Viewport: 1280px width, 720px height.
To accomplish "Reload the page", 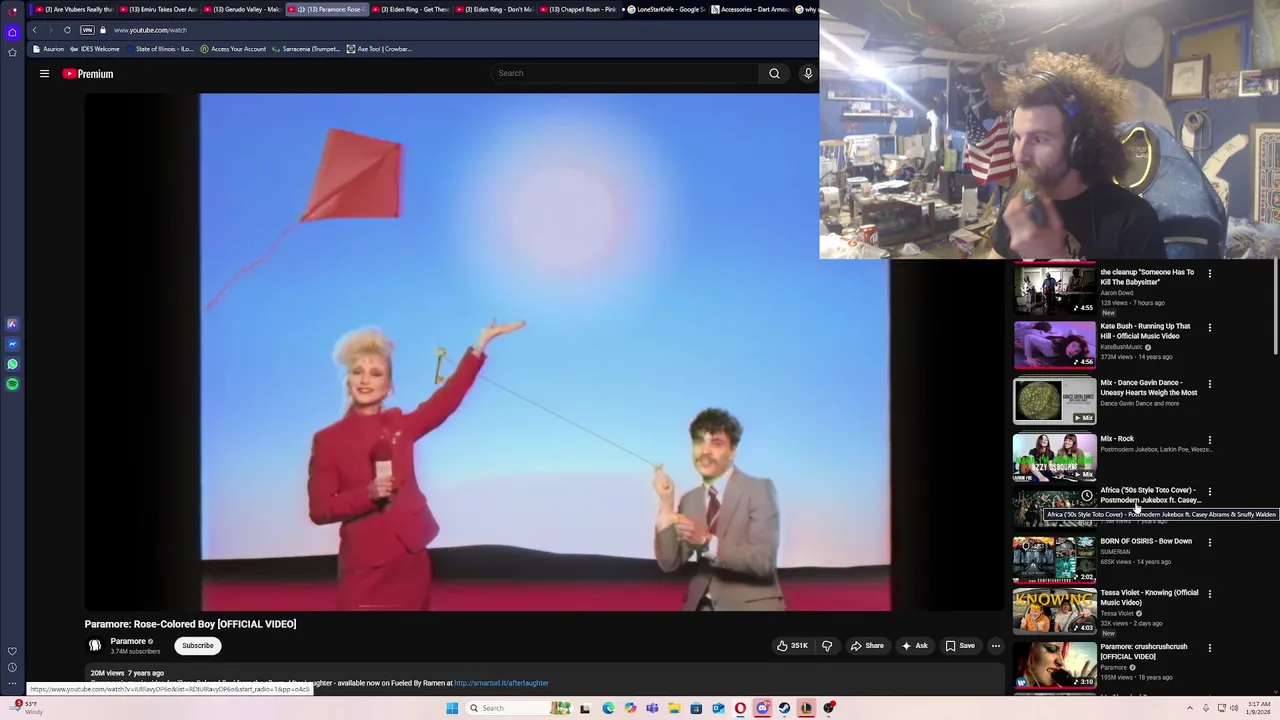I will click(67, 30).
